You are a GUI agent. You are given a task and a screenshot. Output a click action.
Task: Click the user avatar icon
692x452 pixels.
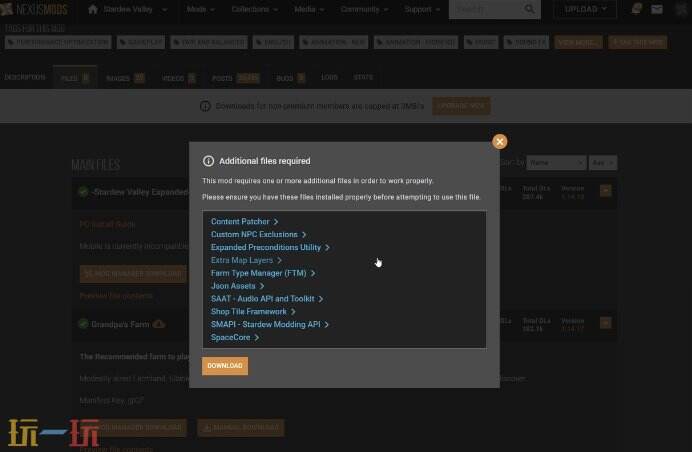(680, 10)
